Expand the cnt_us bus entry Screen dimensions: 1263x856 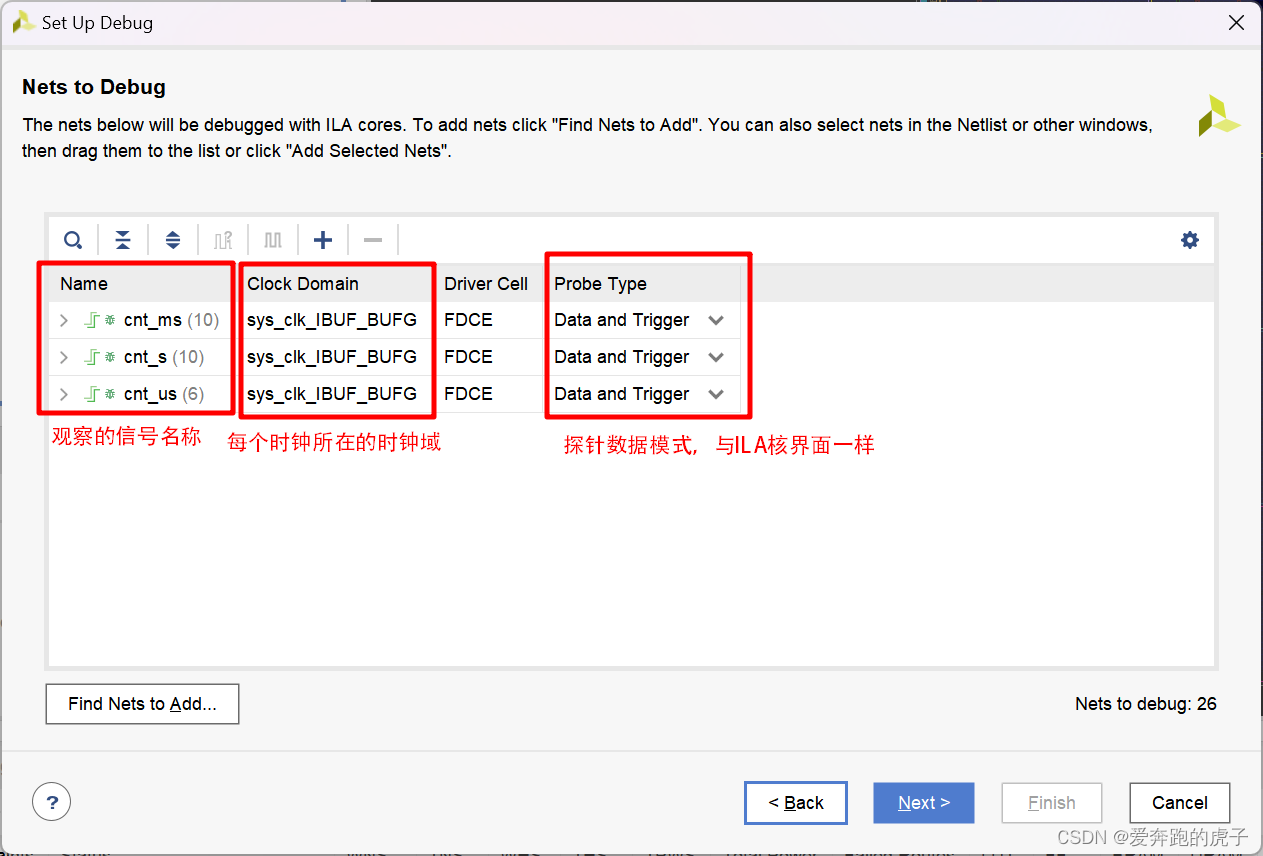(63, 394)
